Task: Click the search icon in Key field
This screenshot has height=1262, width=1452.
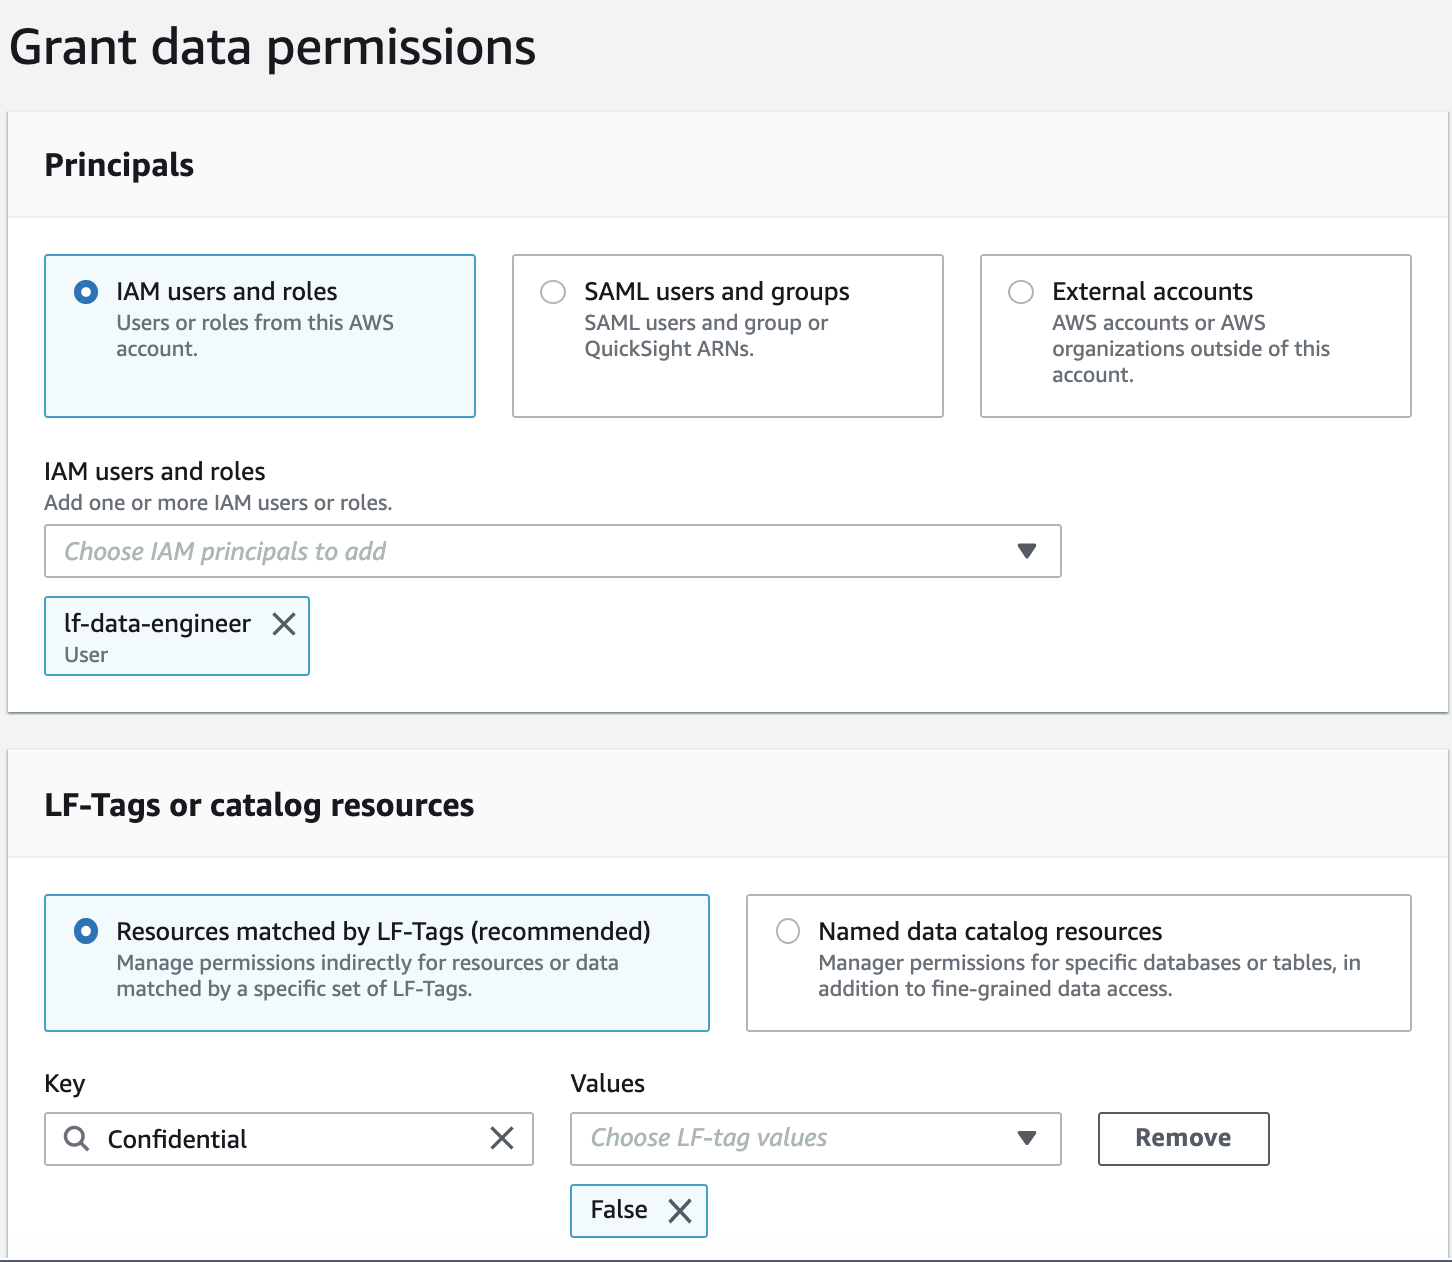Action: pos(76,1138)
